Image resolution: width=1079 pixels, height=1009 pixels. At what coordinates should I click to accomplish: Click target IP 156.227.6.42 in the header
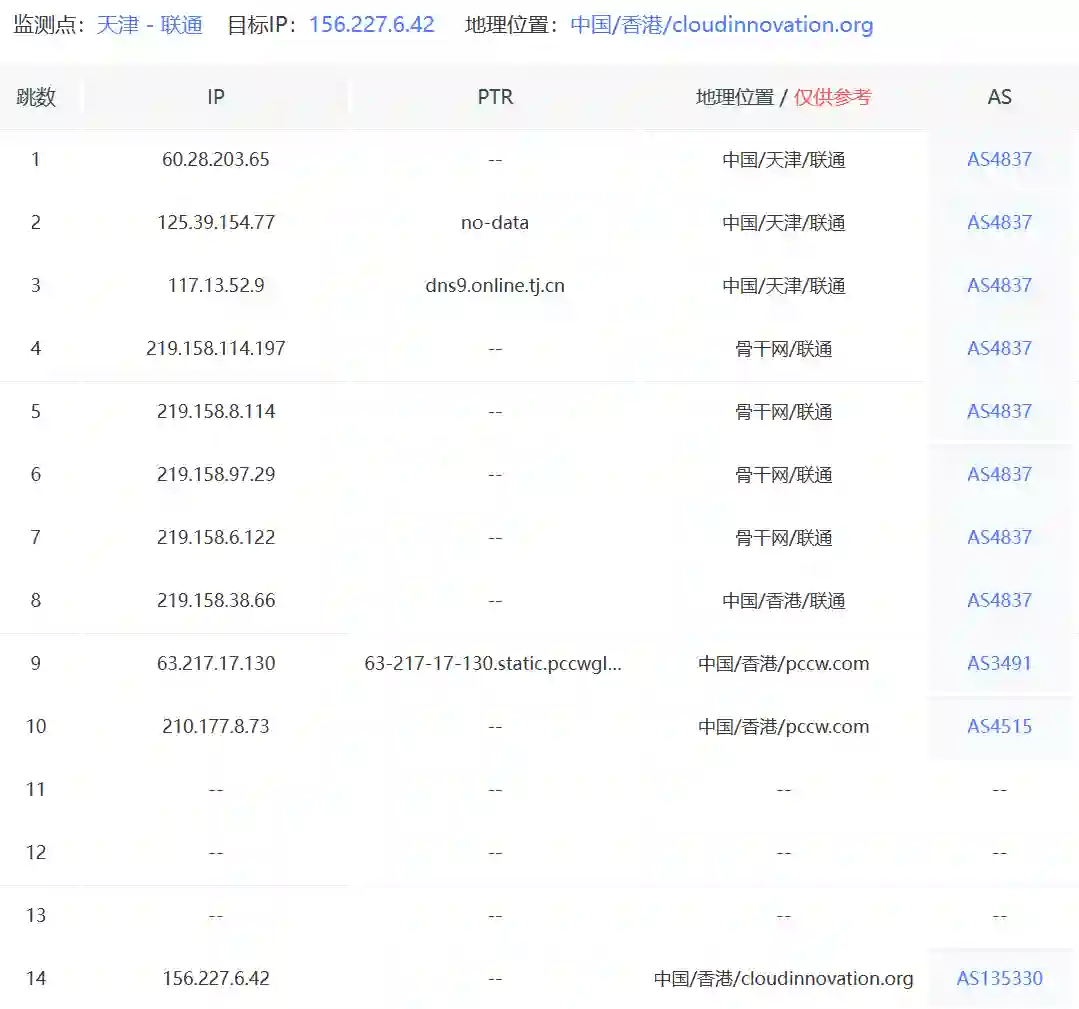coord(371,24)
